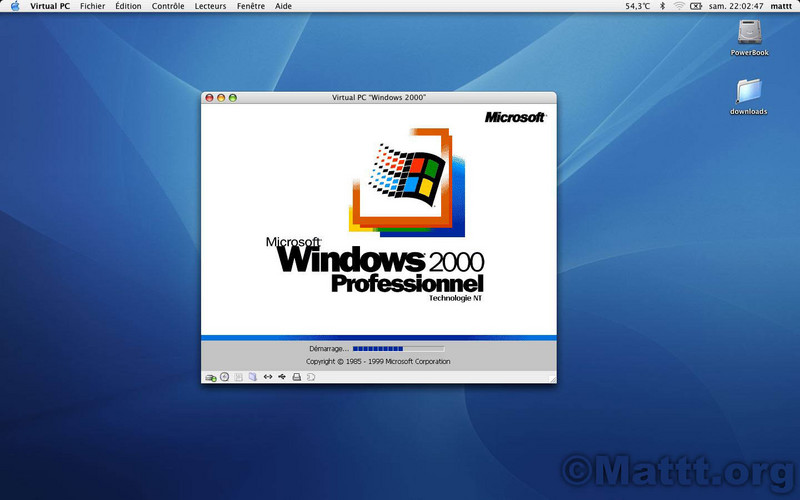Click the Démarrage... label

(x=329, y=349)
